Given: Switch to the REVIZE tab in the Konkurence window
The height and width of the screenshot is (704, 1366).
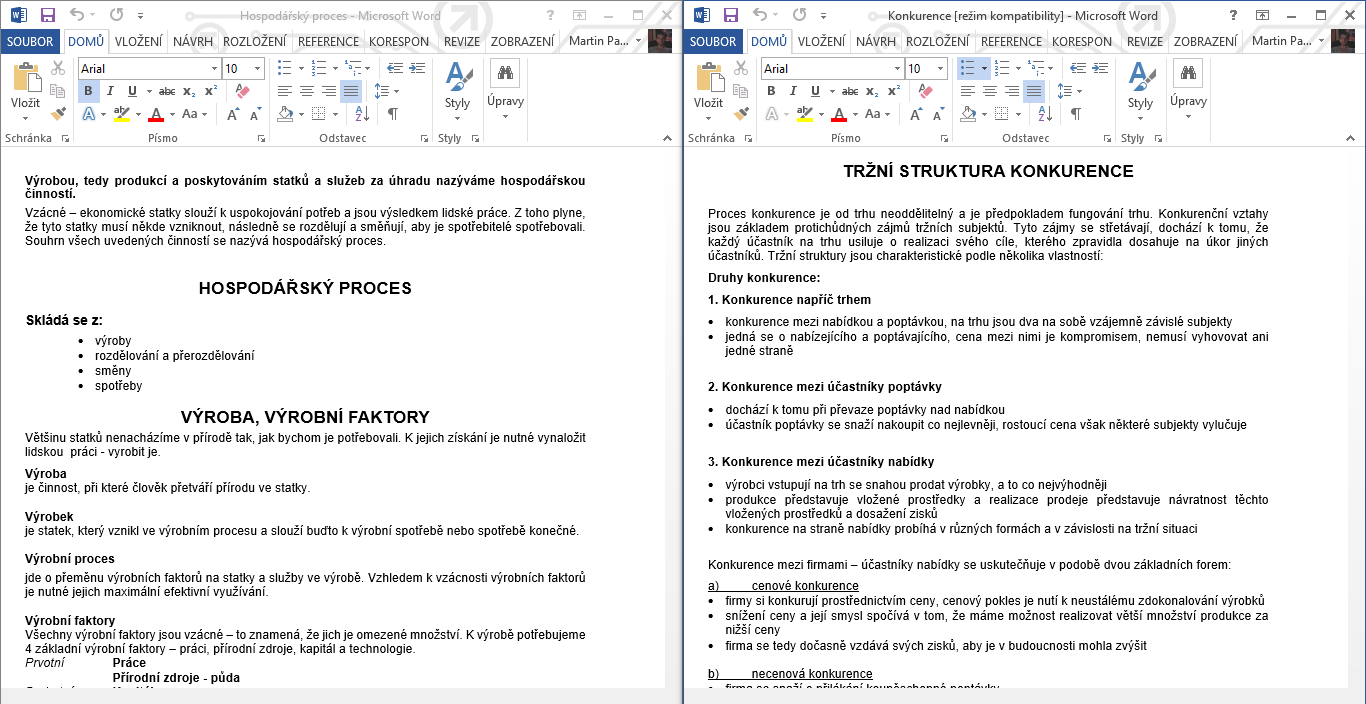Looking at the screenshot, I should (1144, 41).
